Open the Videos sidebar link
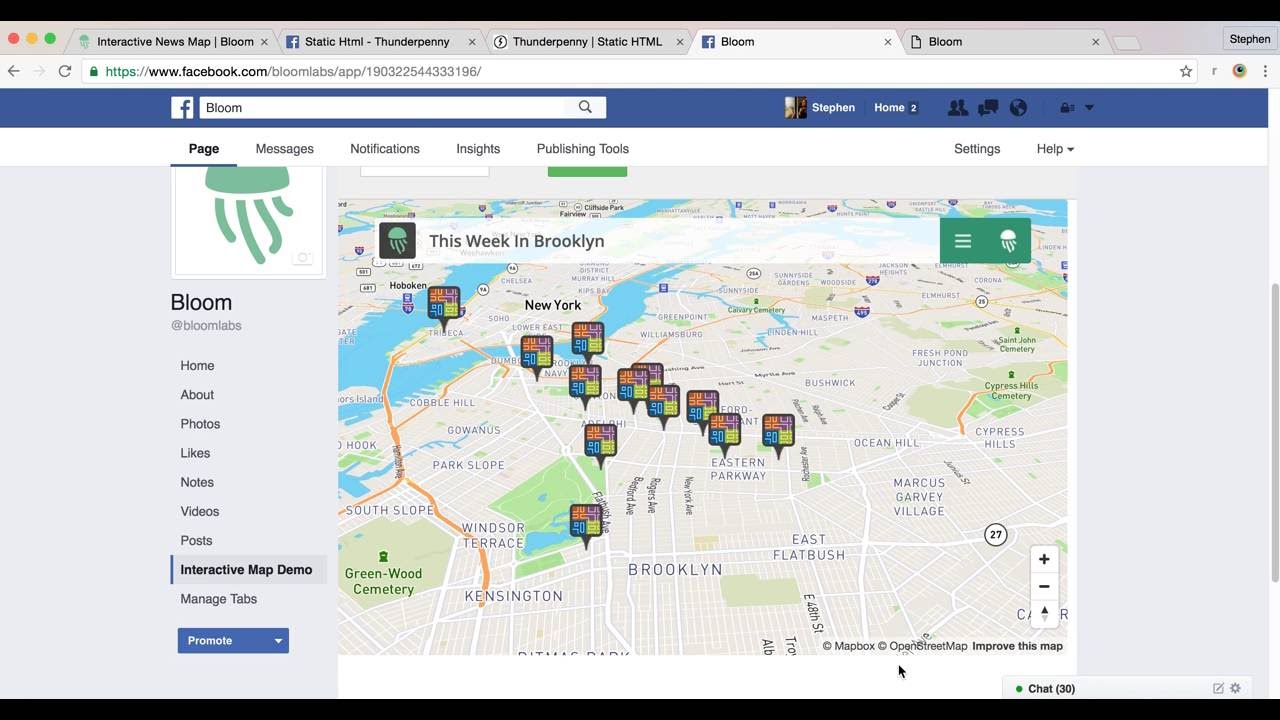This screenshot has height=720, width=1280. 200,511
